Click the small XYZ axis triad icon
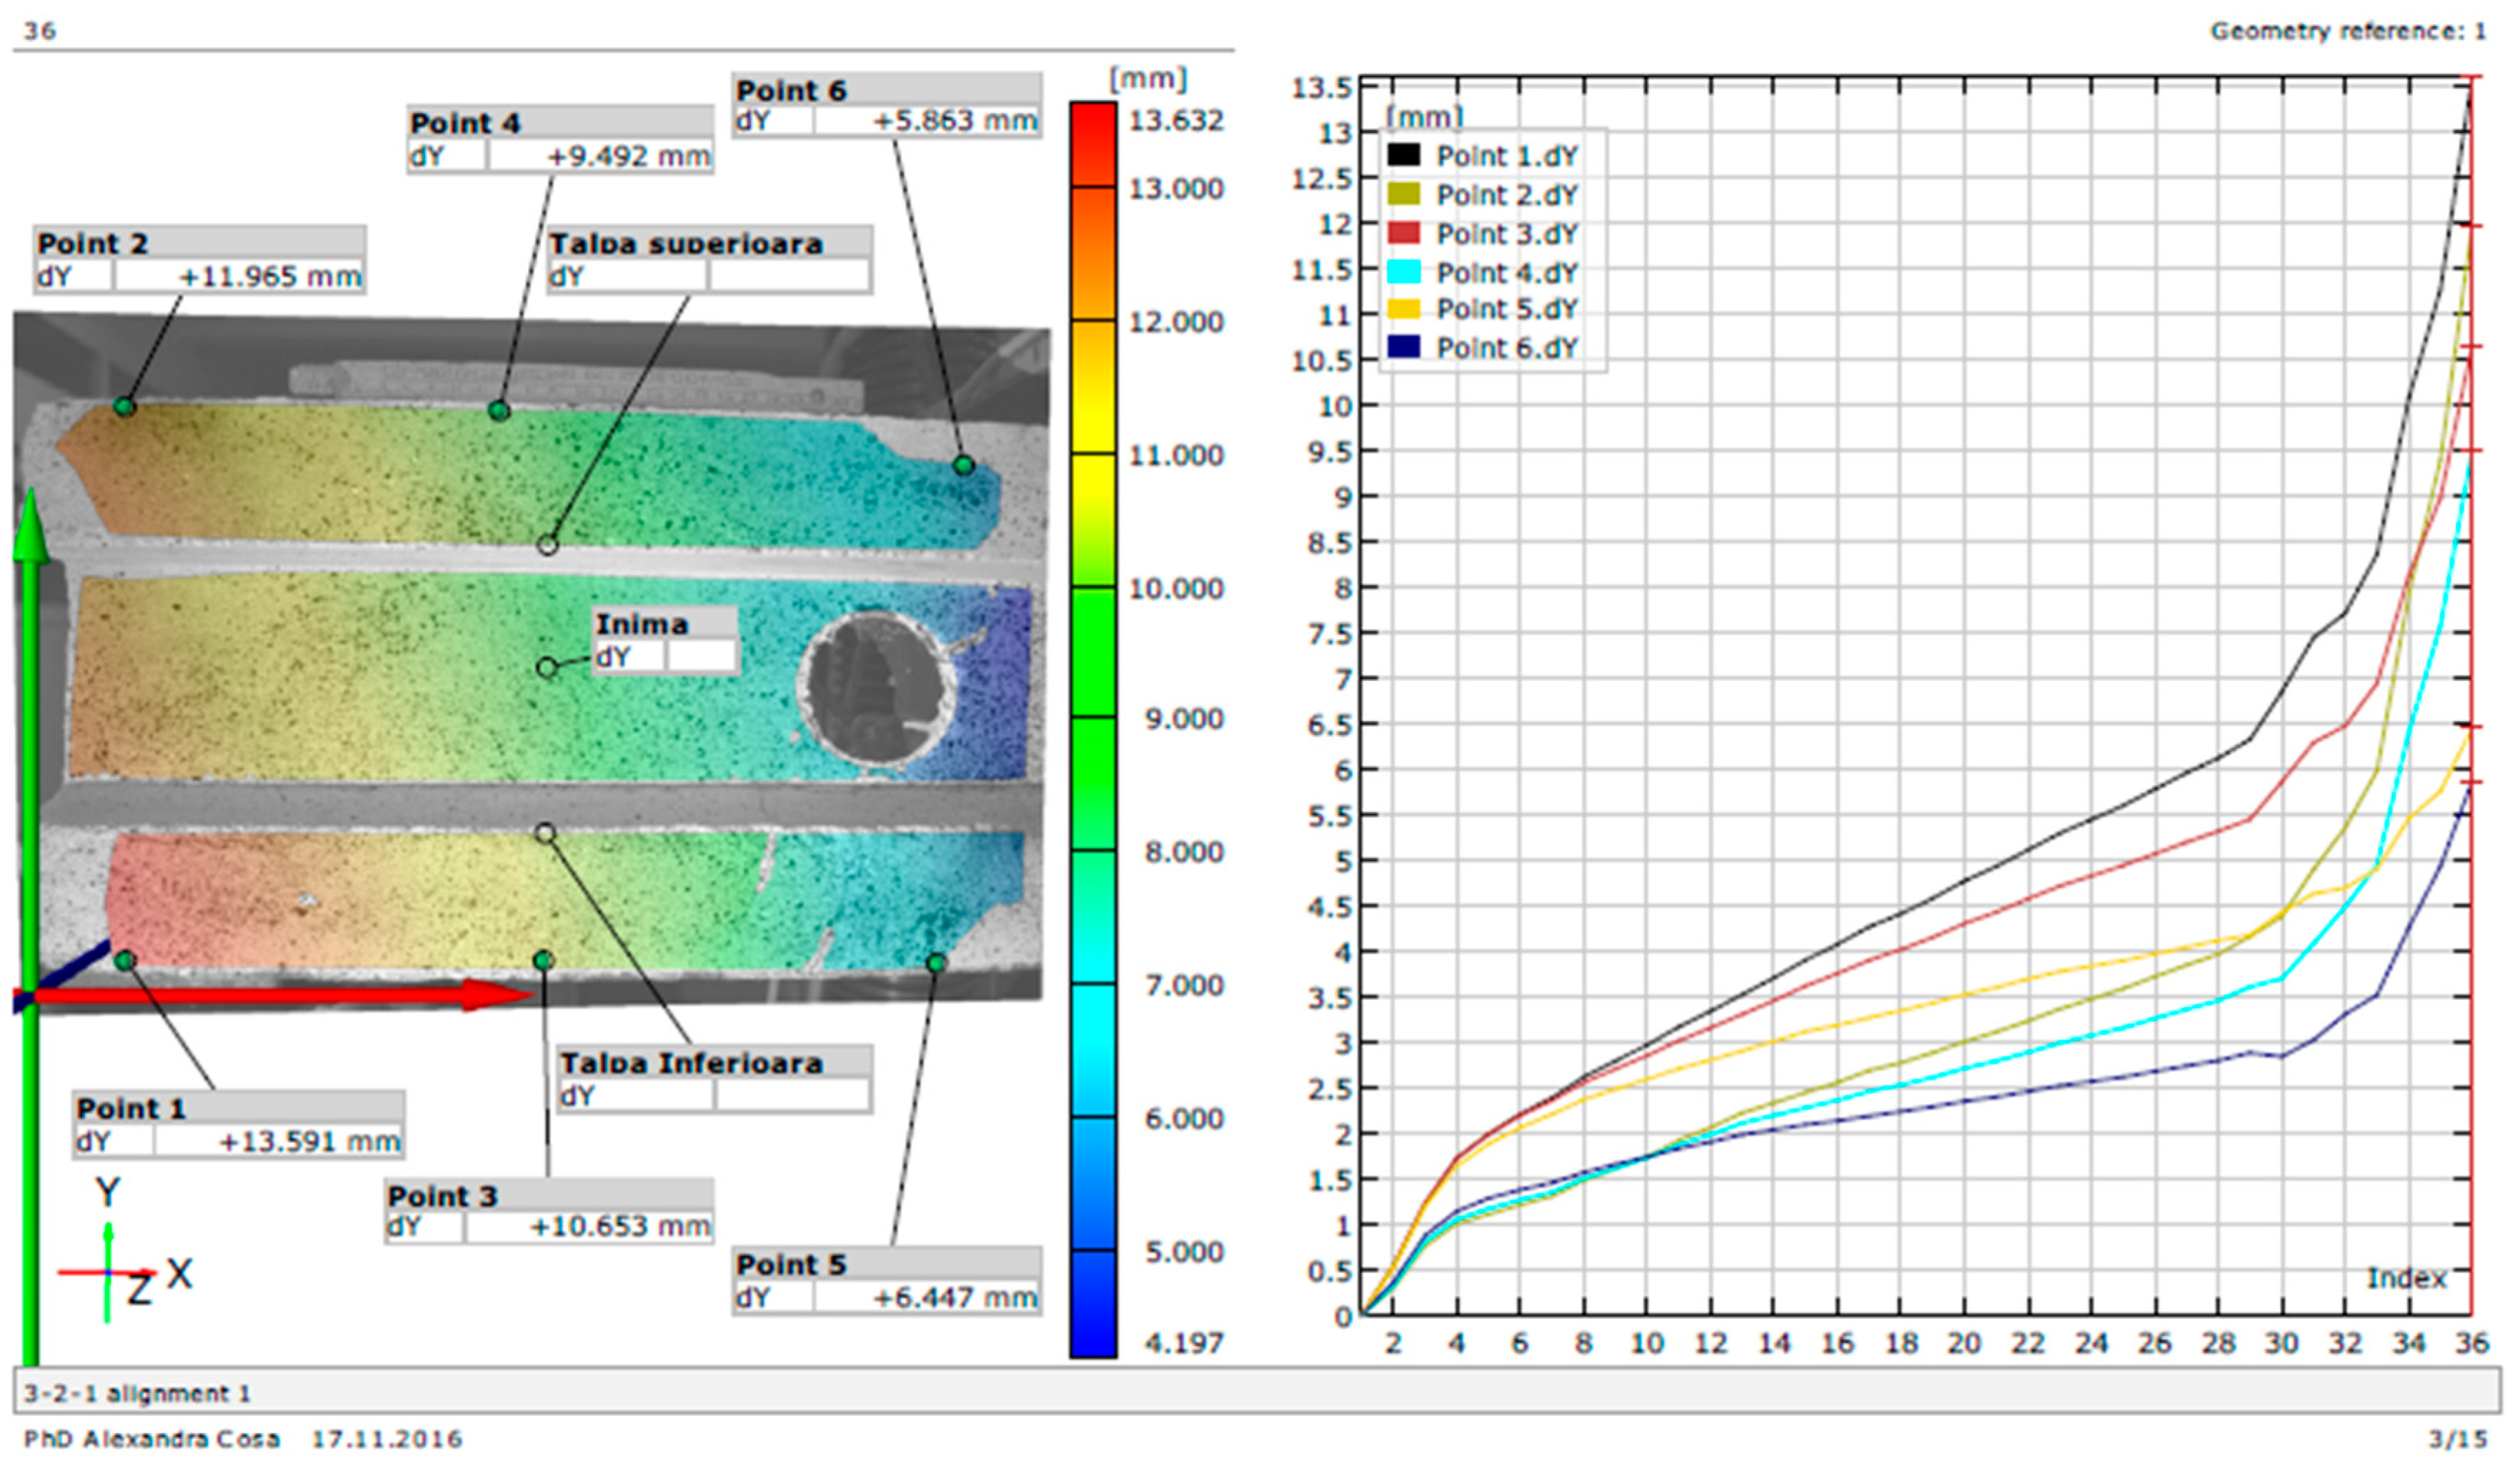This screenshot has width=2520, height=1466. 110,1272
